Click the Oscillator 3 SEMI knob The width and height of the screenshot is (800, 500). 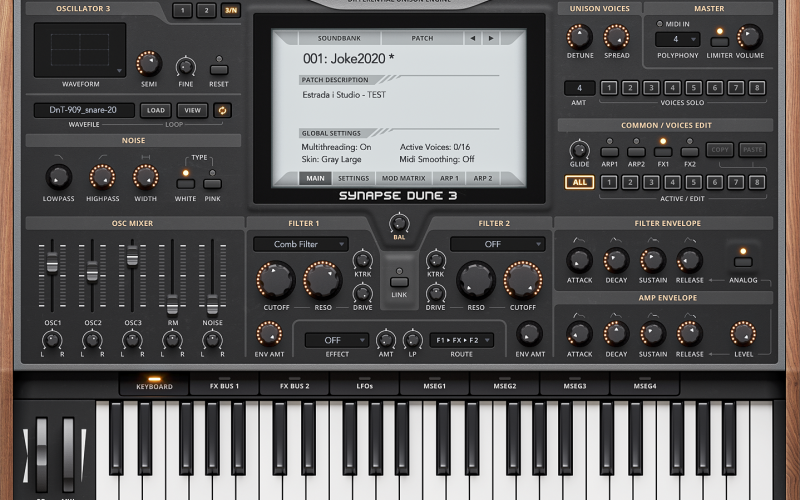pos(148,64)
